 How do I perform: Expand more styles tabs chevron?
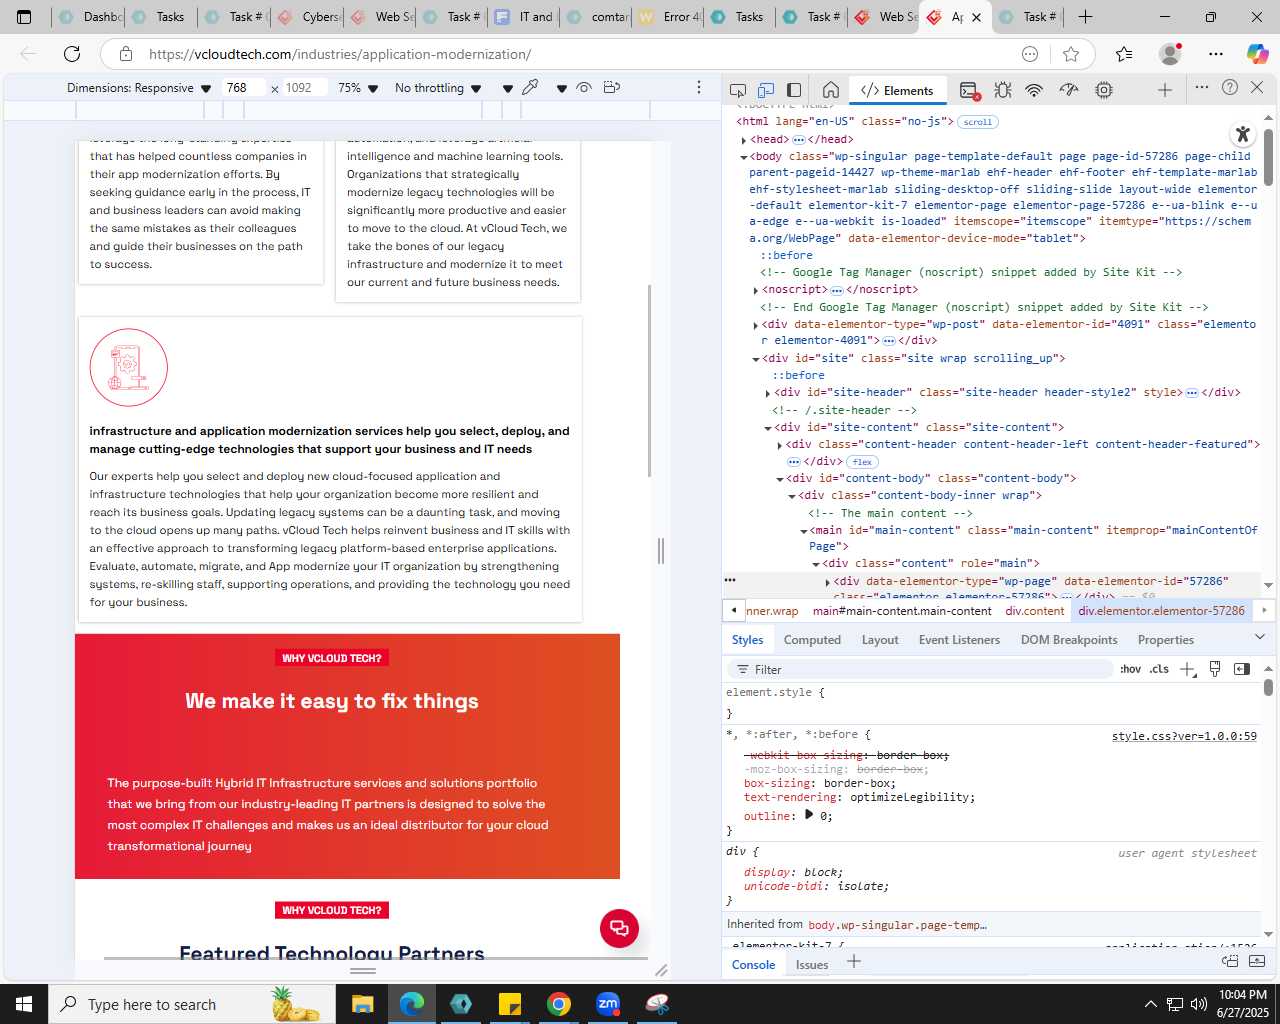point(1260,637)
